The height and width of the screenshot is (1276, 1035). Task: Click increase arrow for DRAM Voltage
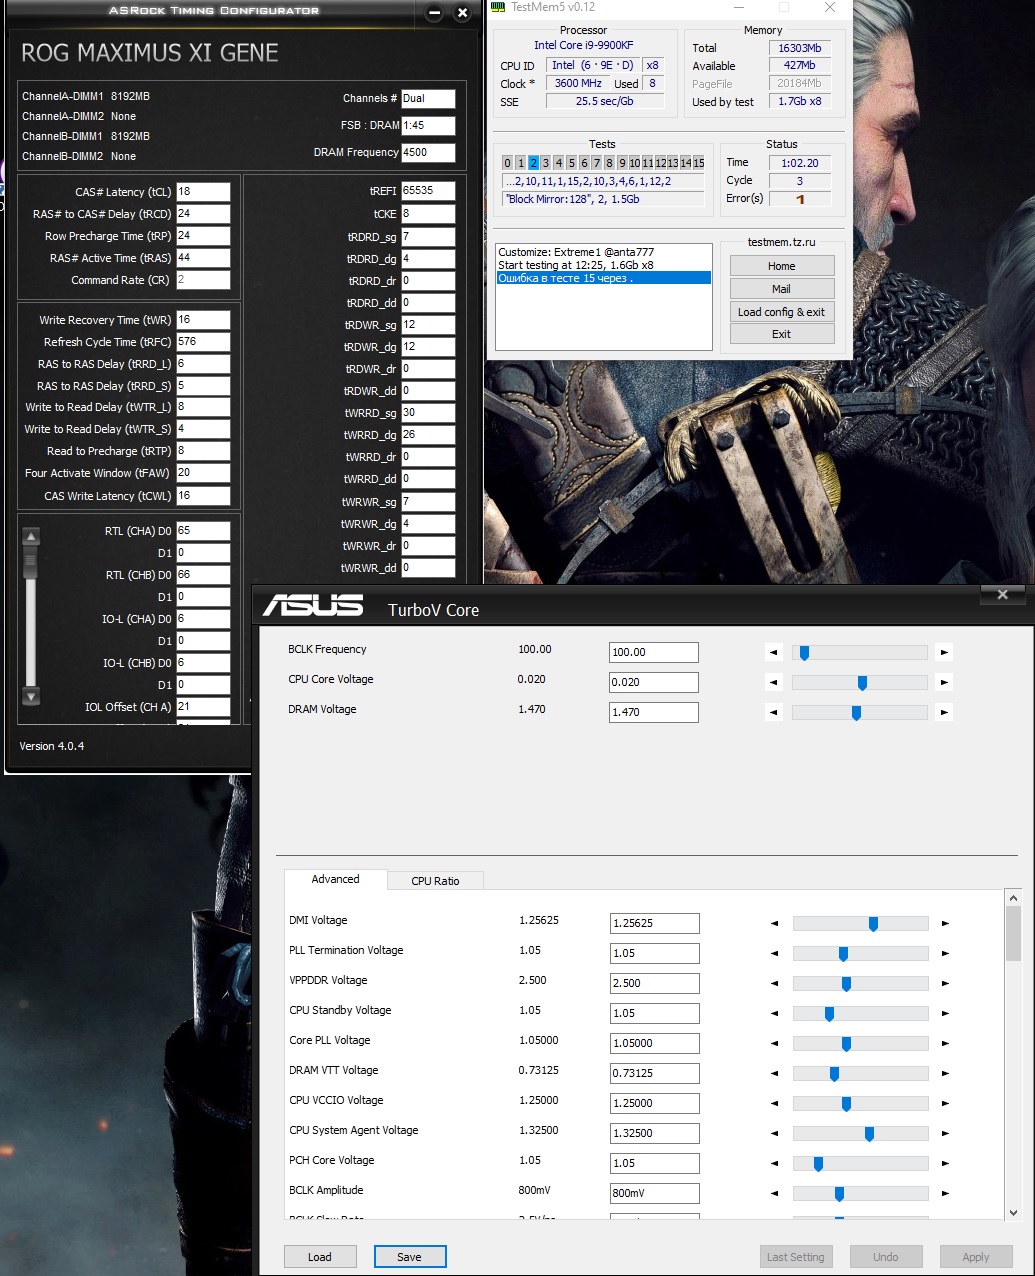pyautogui.click(x=944, y=712)
